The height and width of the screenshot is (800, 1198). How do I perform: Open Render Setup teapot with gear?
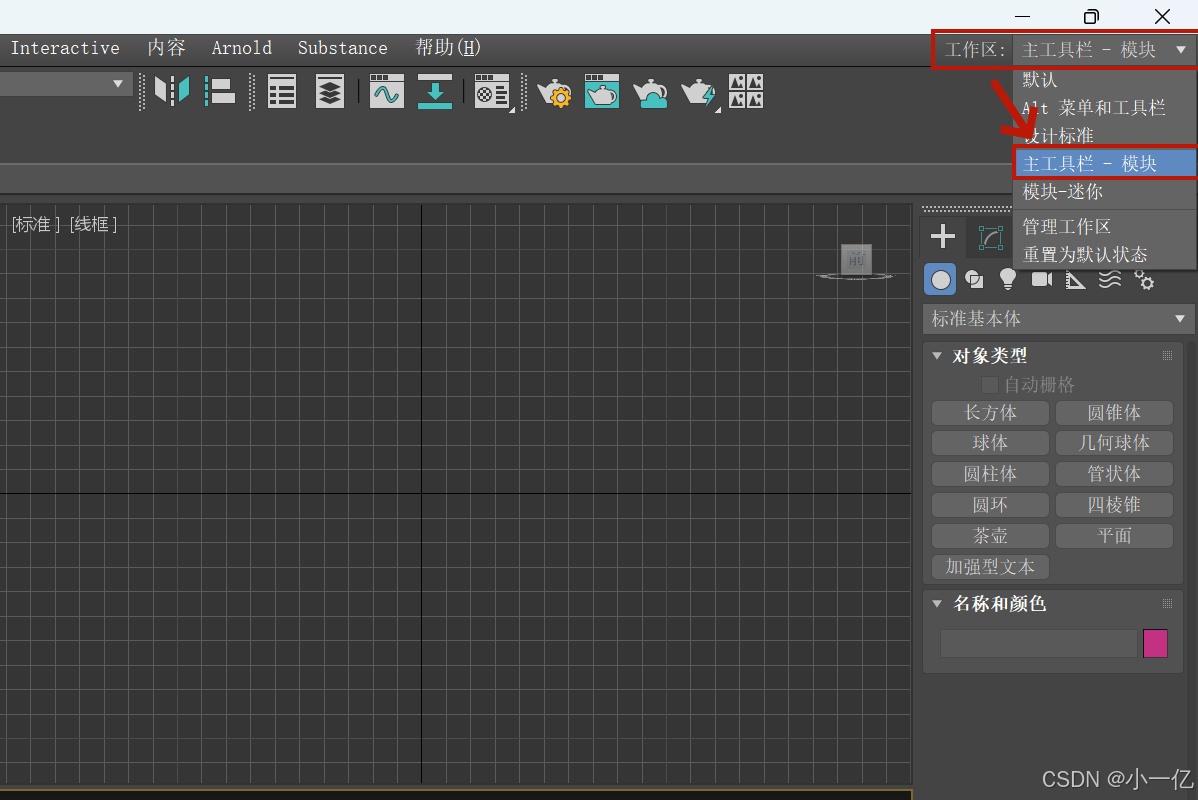click(x=554, y=92)
